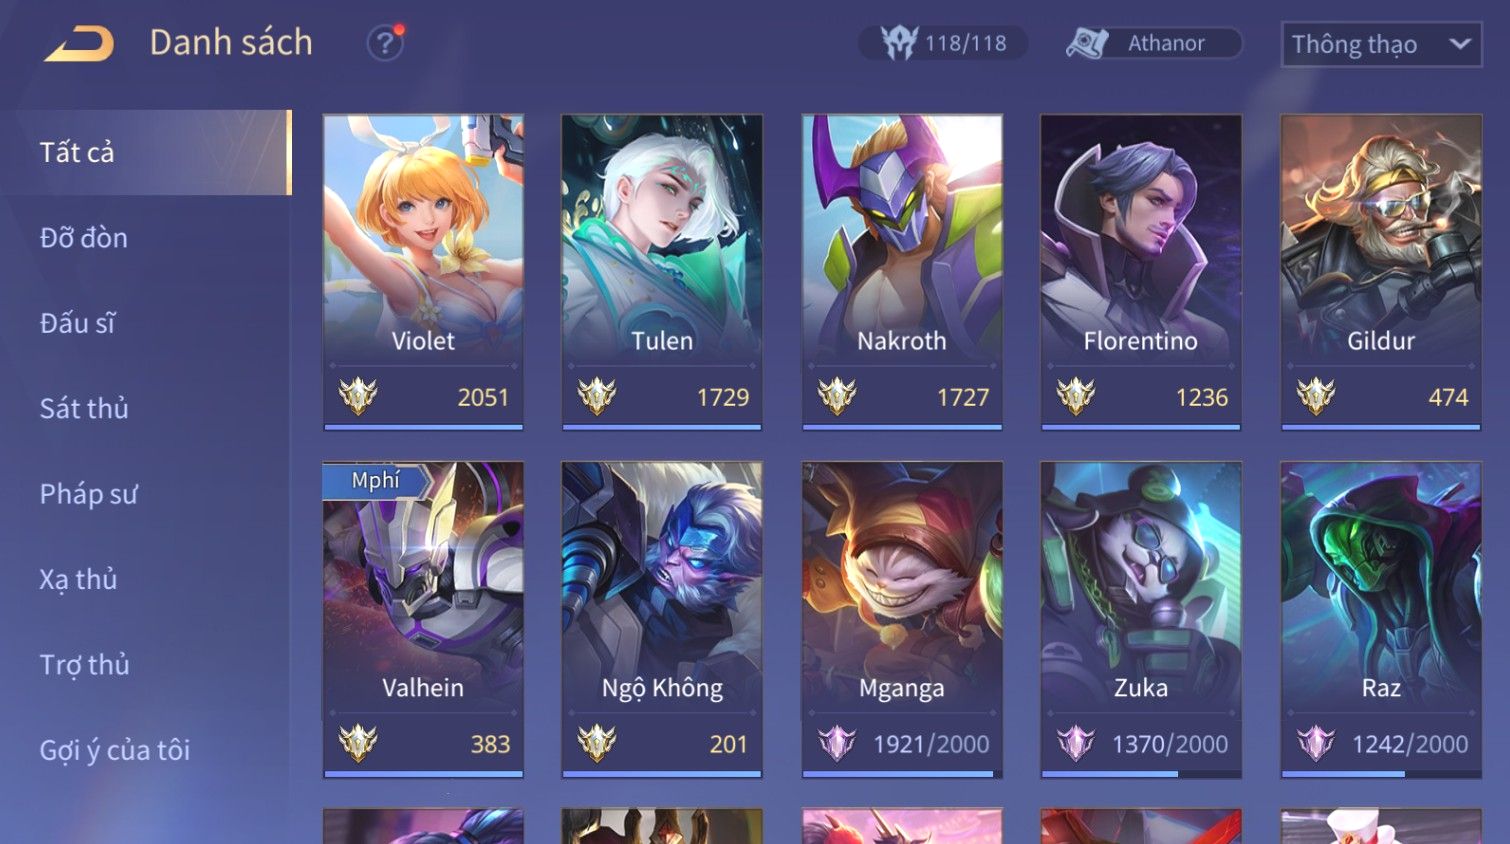1510x844 pixels.
Task: Click Raz's mastery progress bar
Action: coord(1381,774)
